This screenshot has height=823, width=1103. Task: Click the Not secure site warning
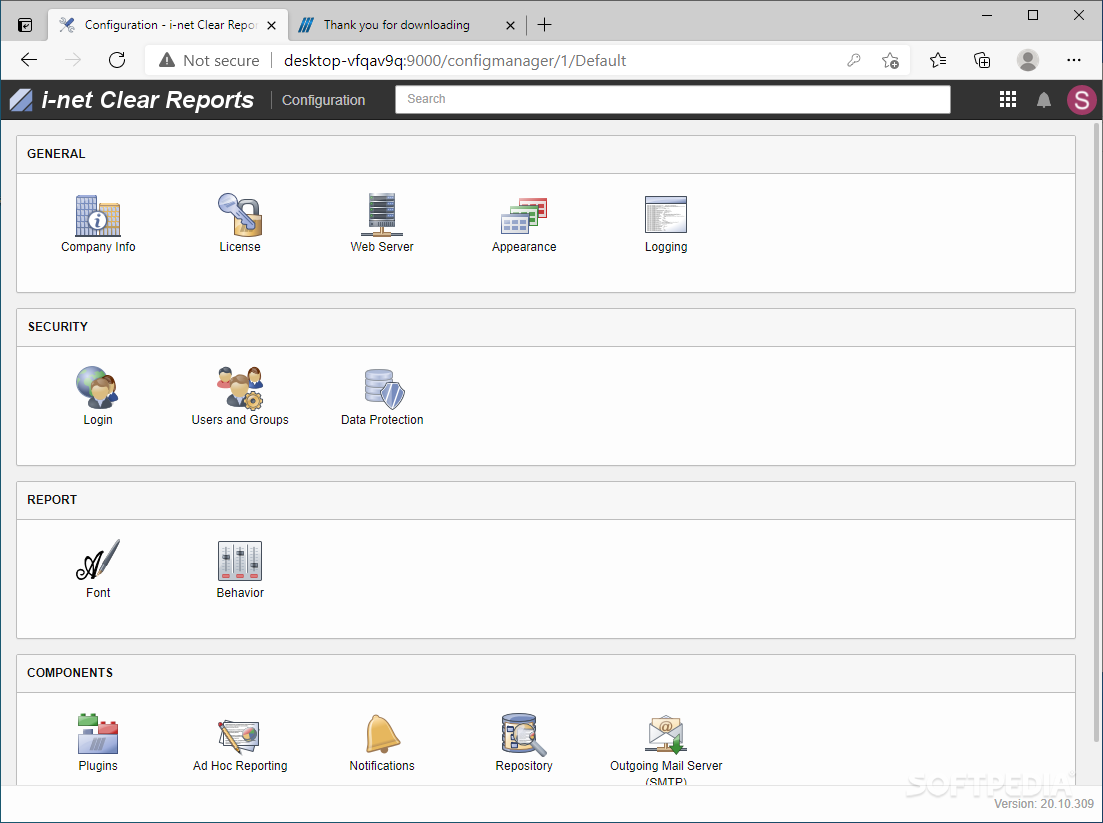[x=209, y=60]
